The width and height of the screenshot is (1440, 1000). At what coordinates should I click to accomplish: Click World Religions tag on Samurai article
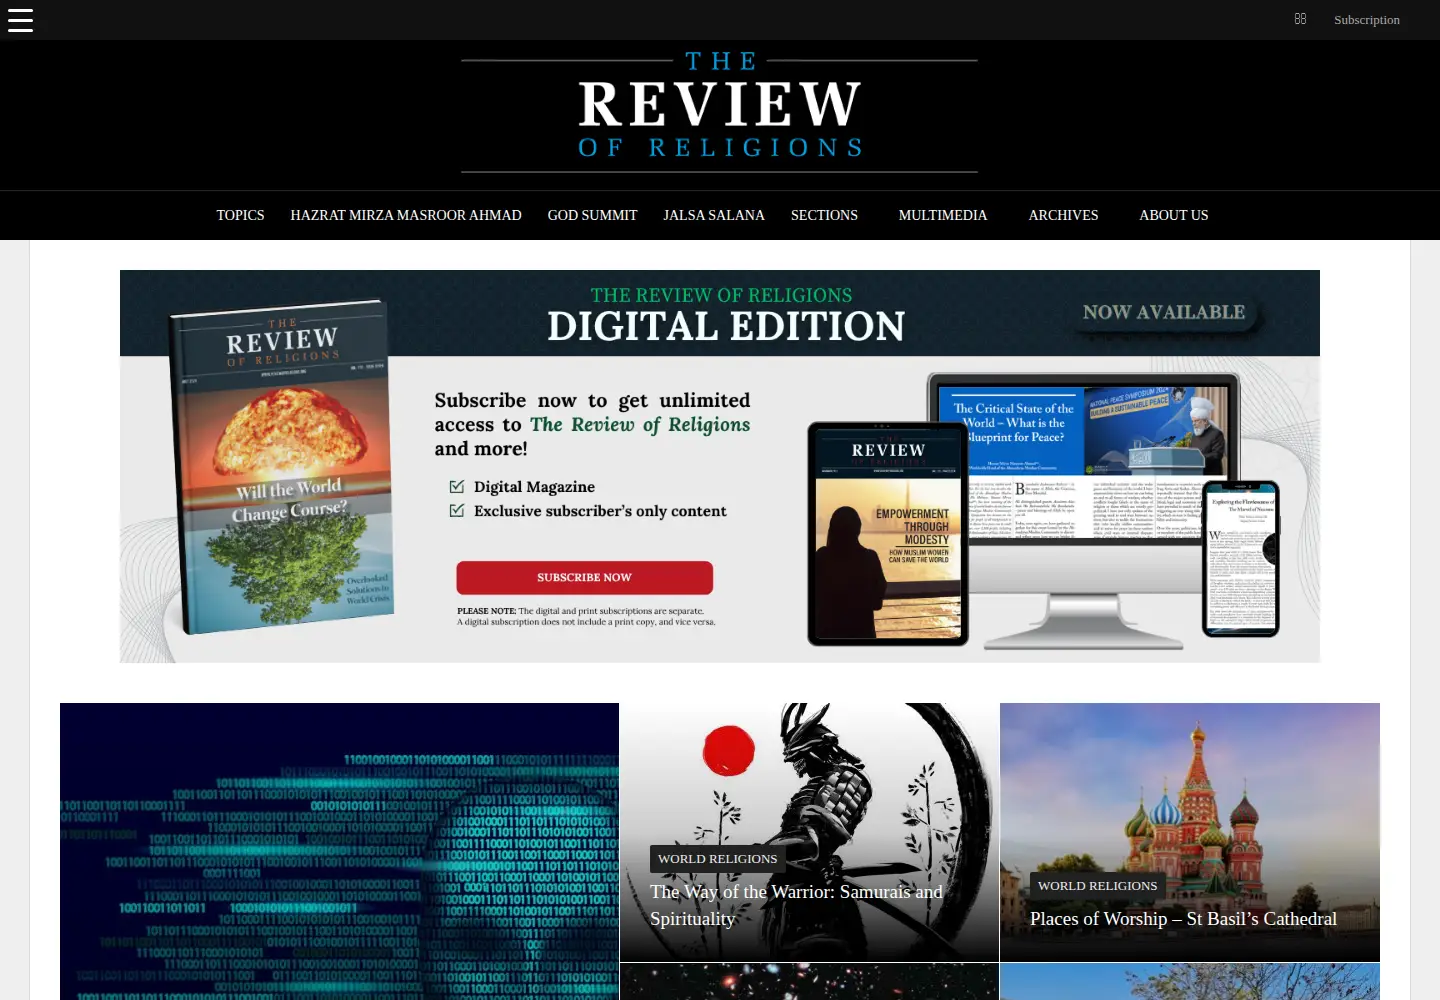717,859
